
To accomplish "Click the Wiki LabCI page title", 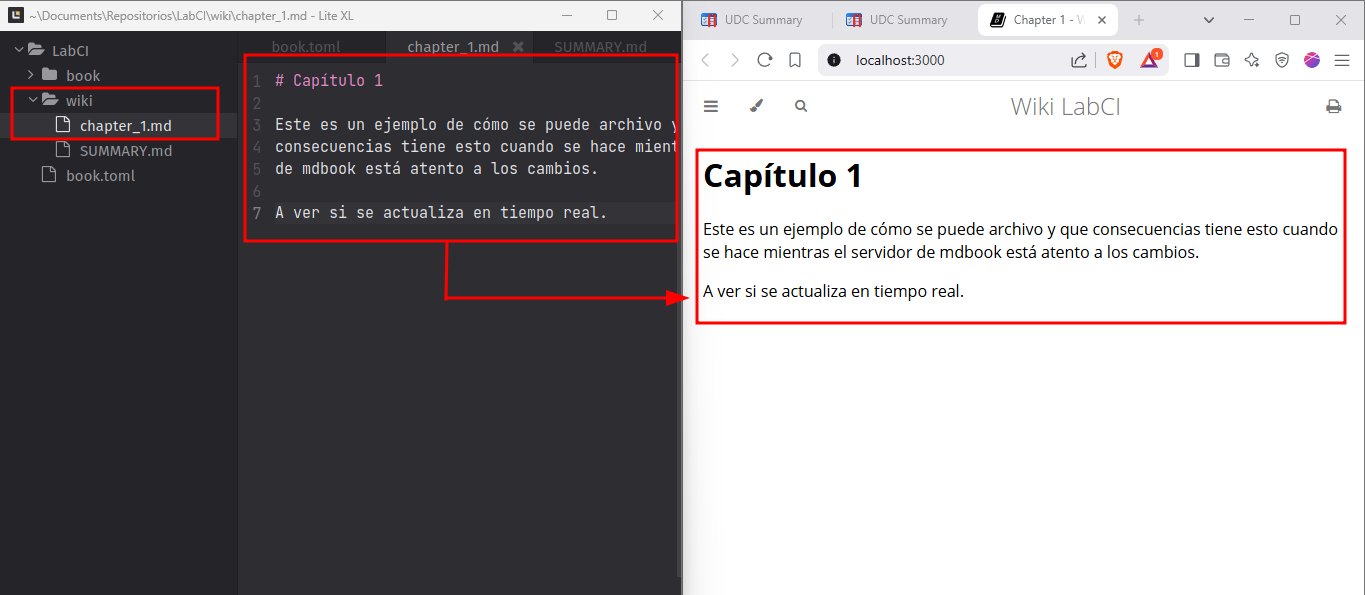I will [x=1065, y=106].
